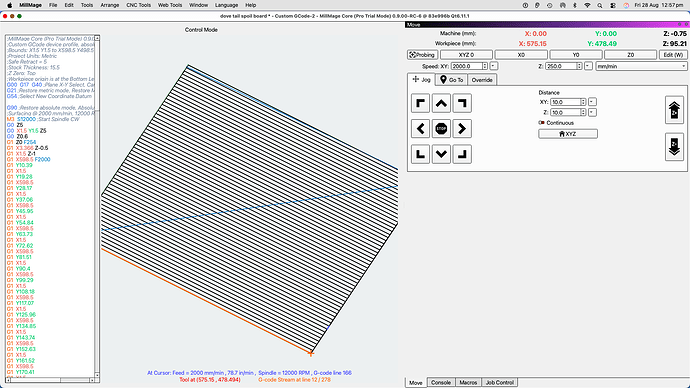The height and width of the screenshot is (388, 690).
Task: Click the G-code list horizontal scrollbar
Action: 50,380
